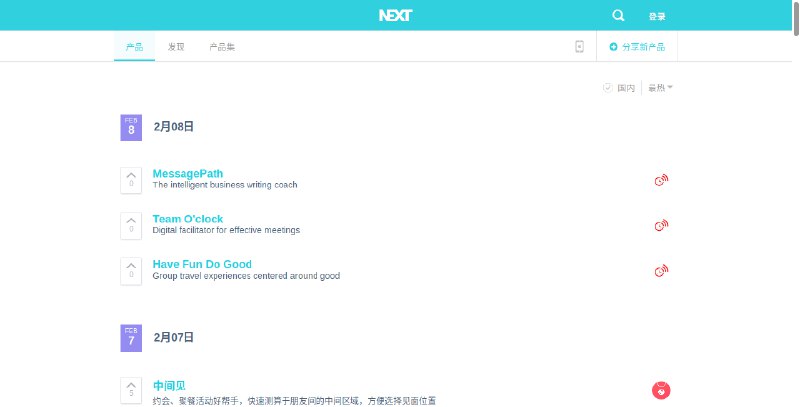The image size is (800, 407).
Task: Expand the 最热 sort dropdown
Action: (660, 88)
